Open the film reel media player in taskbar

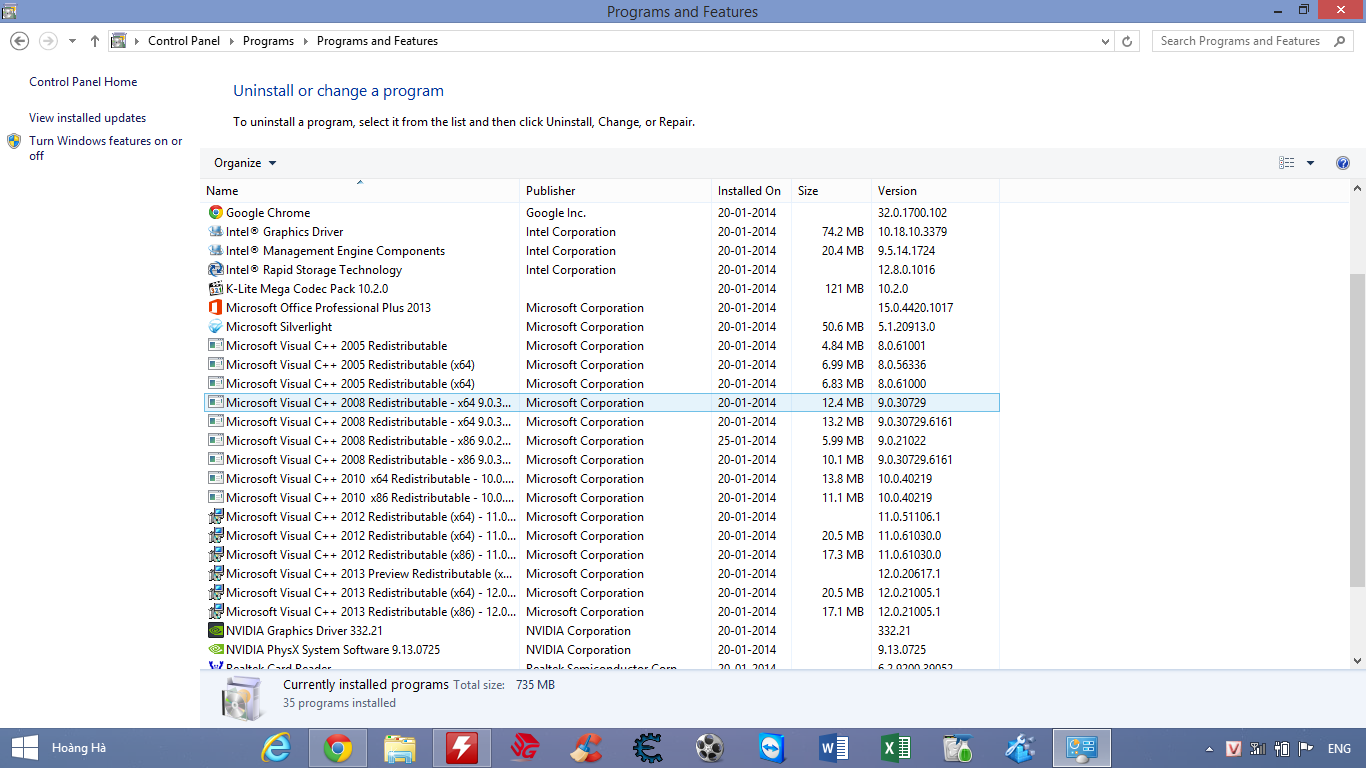tap(710, 748)
